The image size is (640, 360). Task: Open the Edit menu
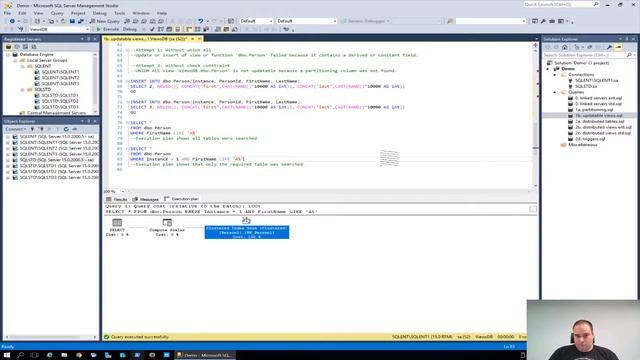point(22,13)
